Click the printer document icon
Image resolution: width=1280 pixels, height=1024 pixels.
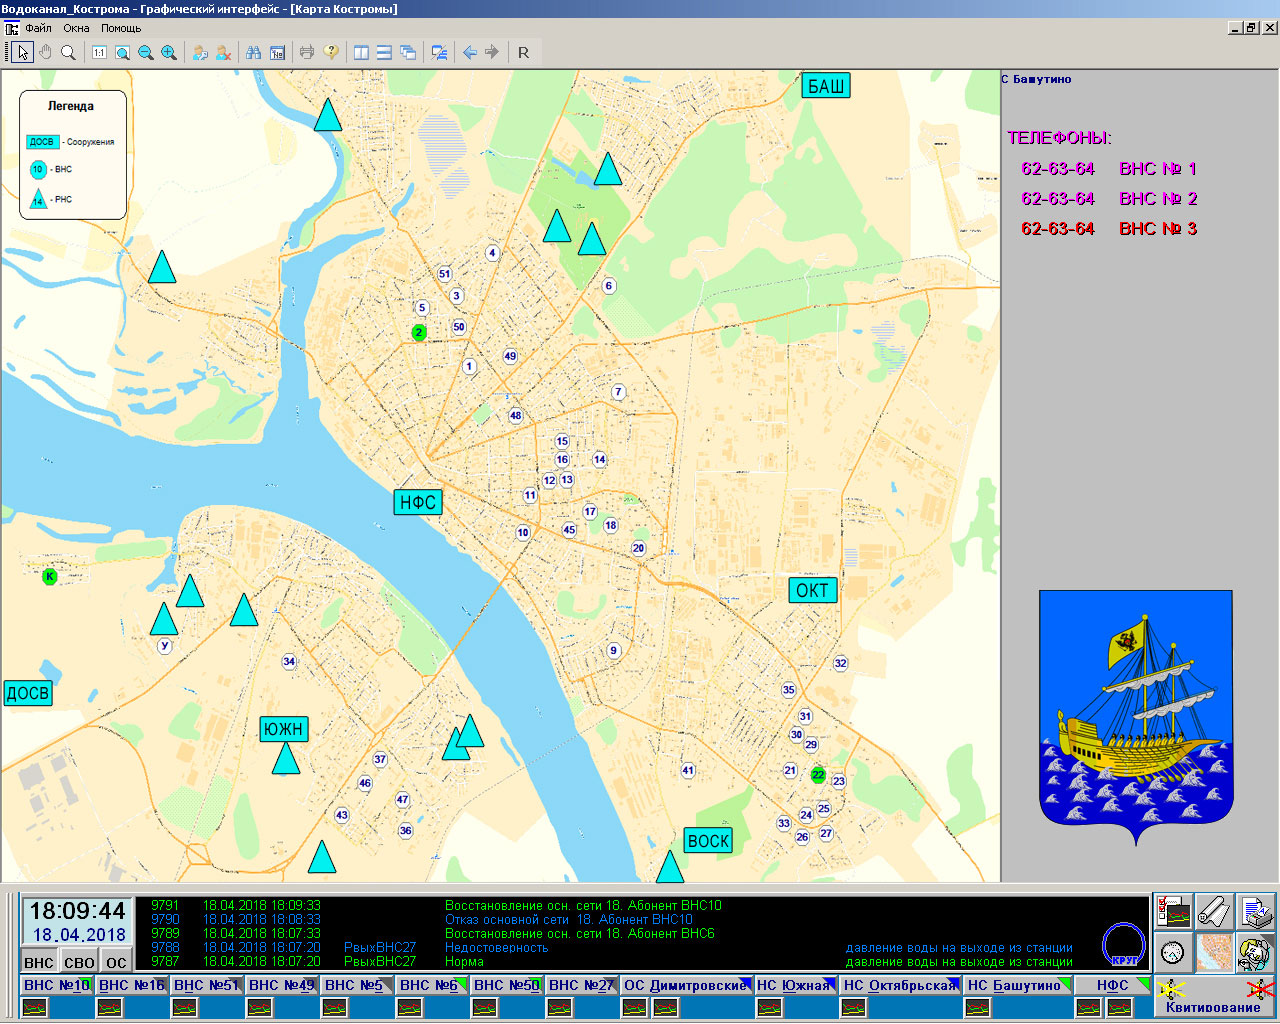point(1256,912)
